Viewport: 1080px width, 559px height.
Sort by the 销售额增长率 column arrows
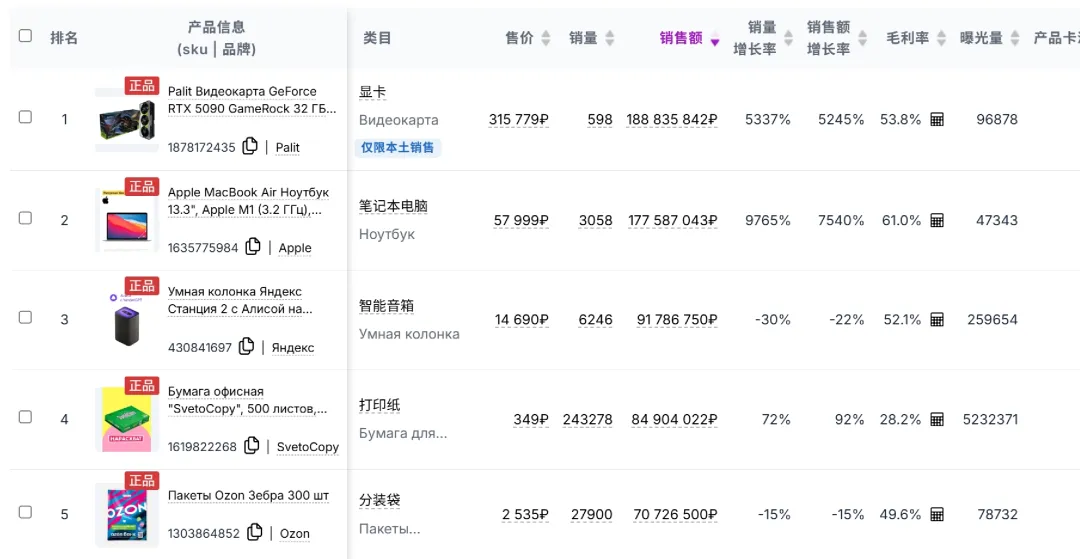pyautogui.click(x=862, y=38)
